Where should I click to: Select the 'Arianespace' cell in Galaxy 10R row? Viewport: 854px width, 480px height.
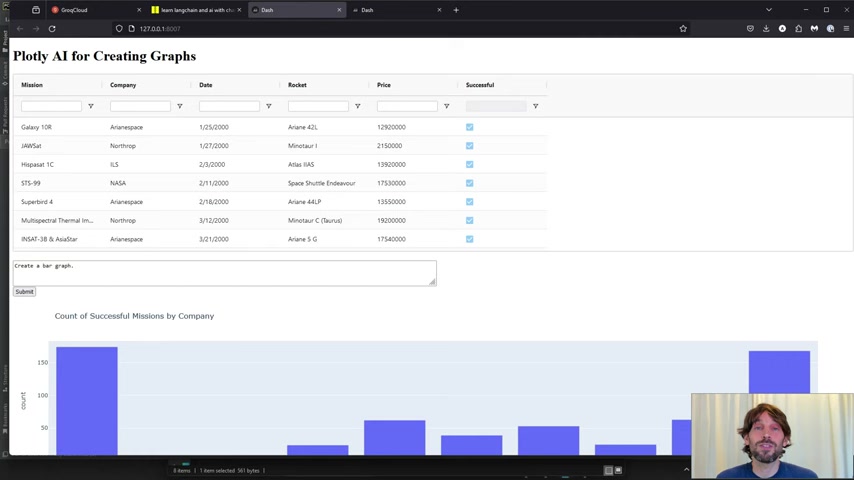click(126, 127)
